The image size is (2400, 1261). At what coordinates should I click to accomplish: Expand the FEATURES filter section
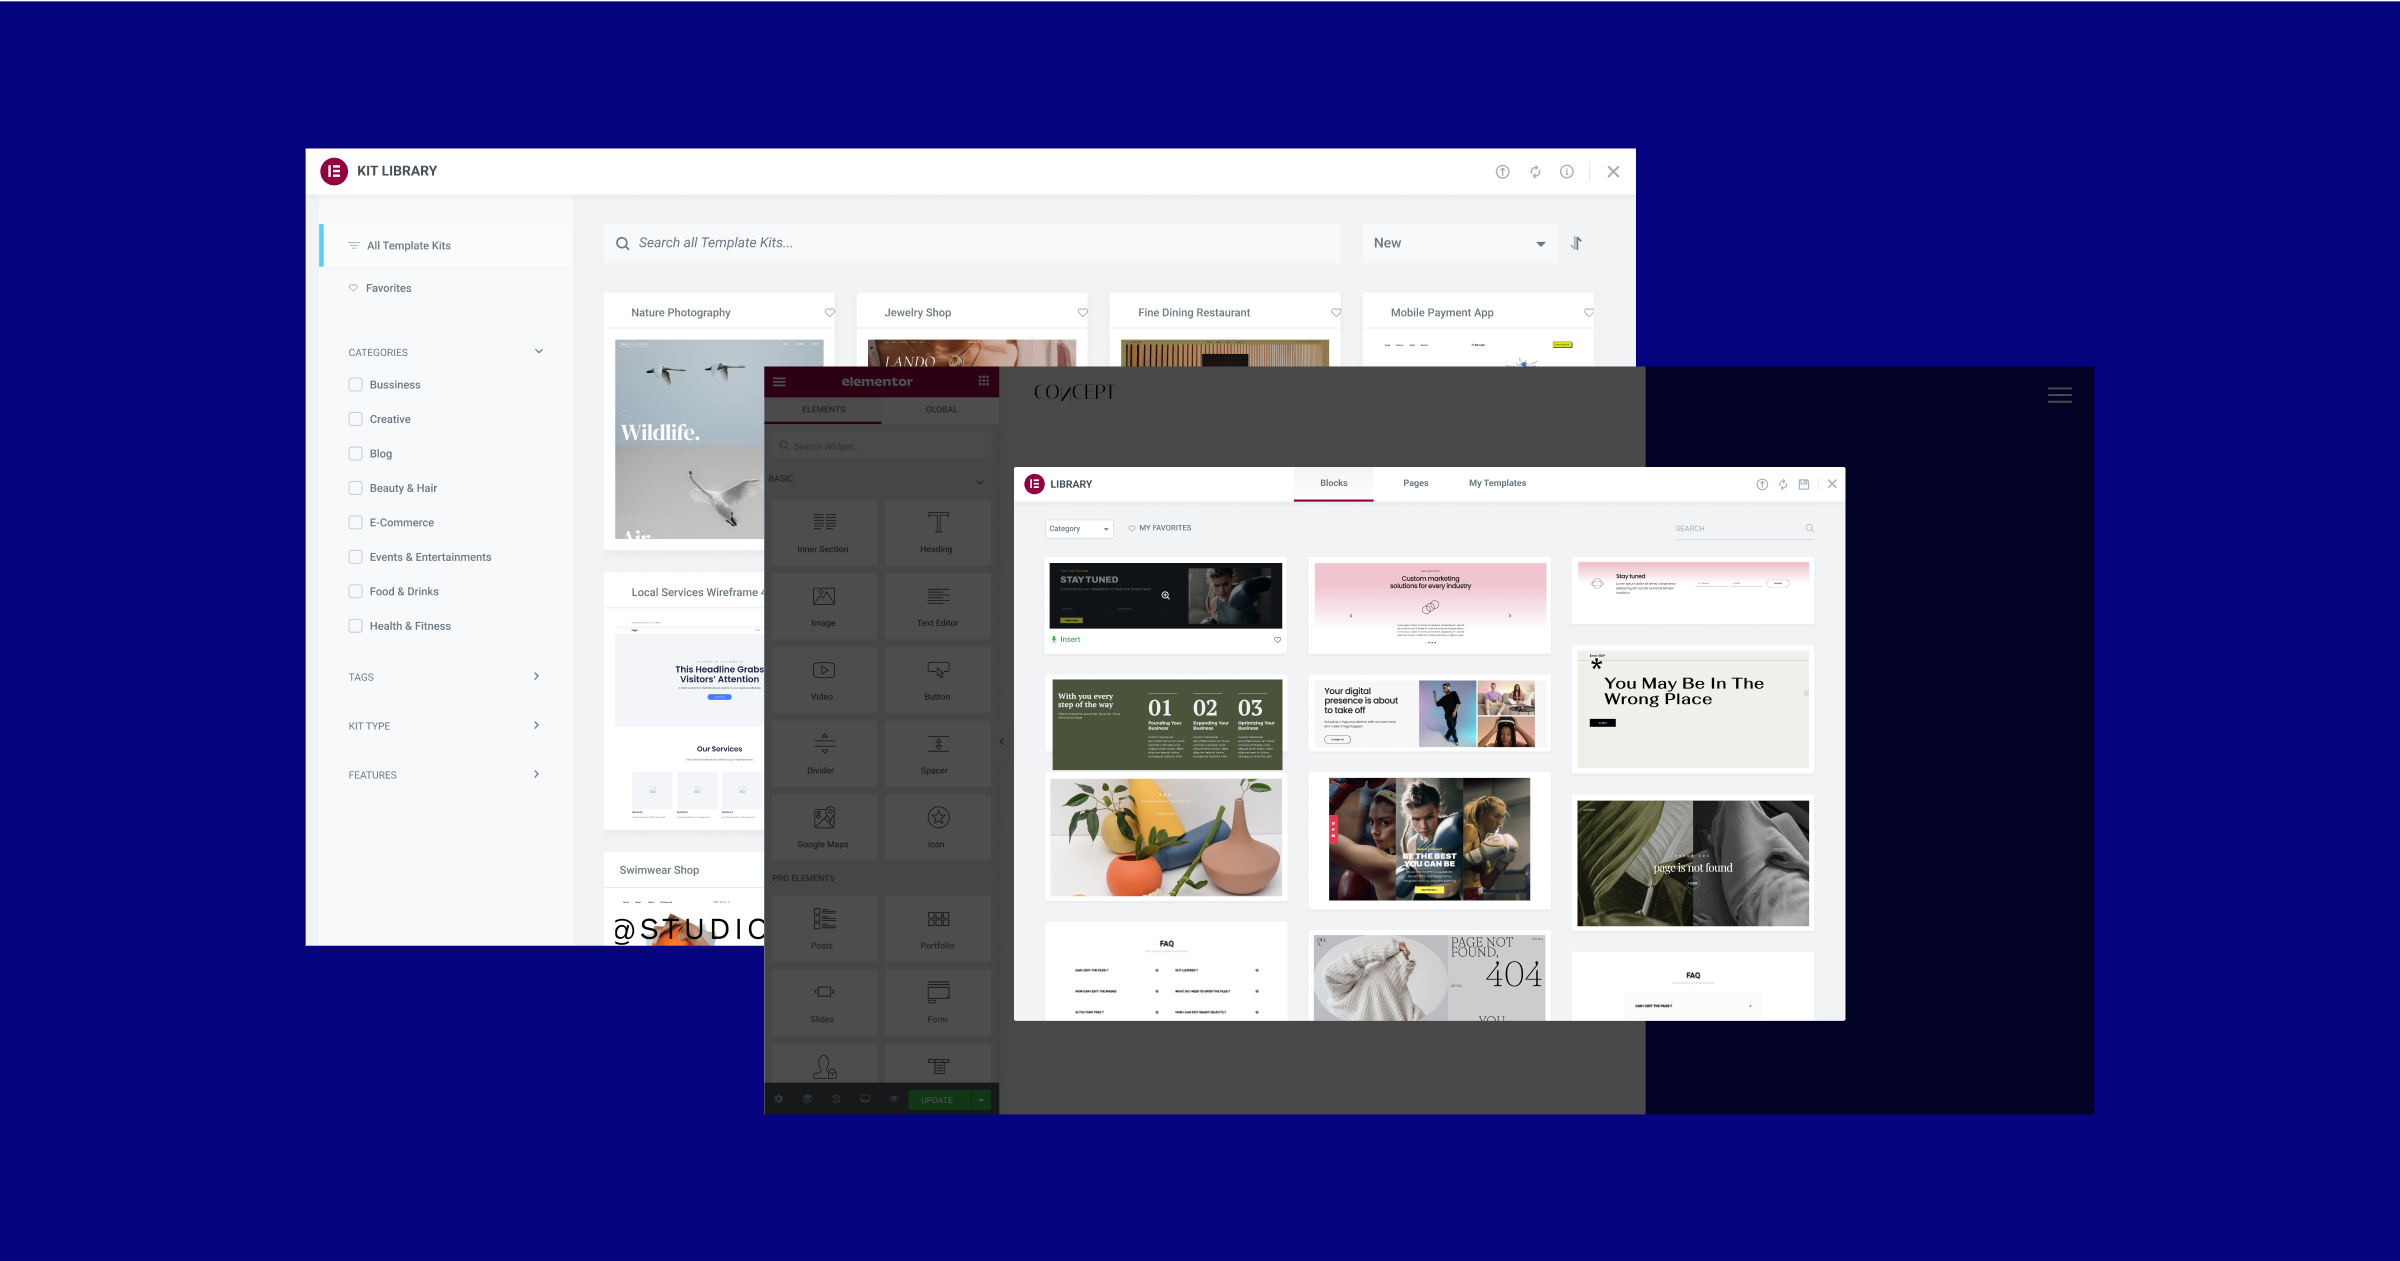pos(444,773)
